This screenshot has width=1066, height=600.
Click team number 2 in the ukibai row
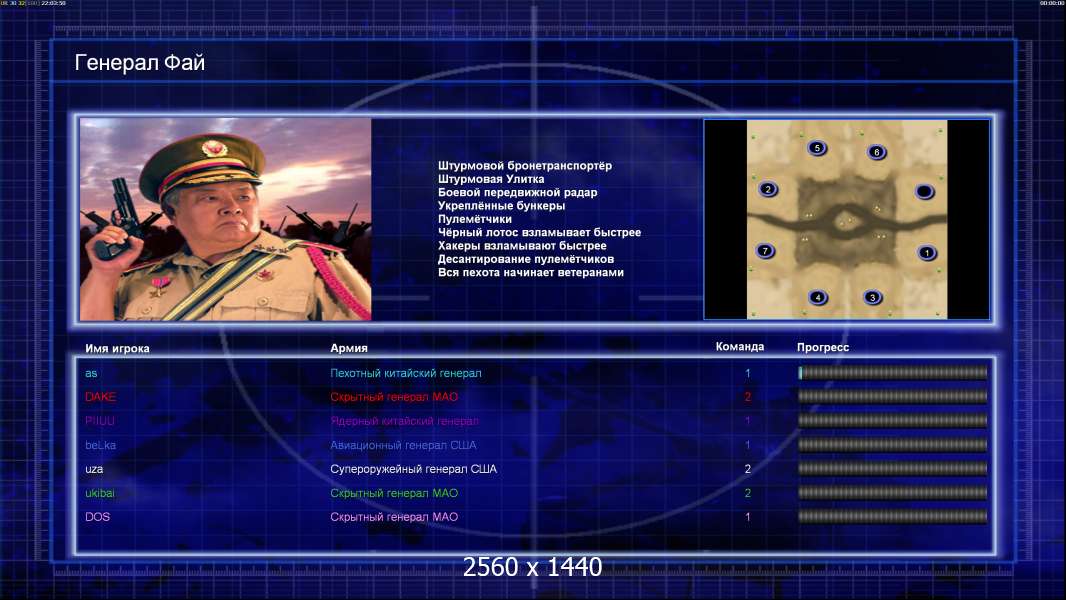[x=747, y=493]
